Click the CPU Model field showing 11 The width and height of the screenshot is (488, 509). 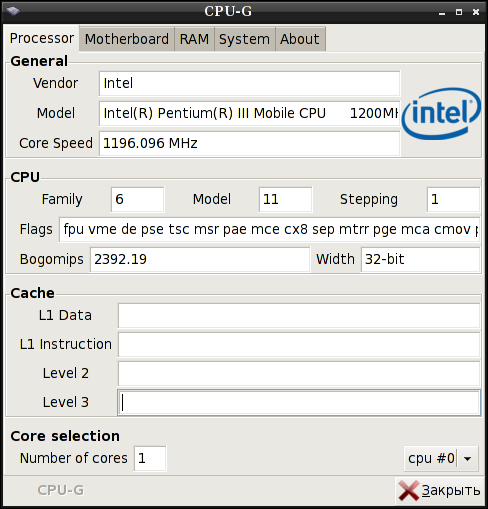pyautogui.click(x=285, y=199)
